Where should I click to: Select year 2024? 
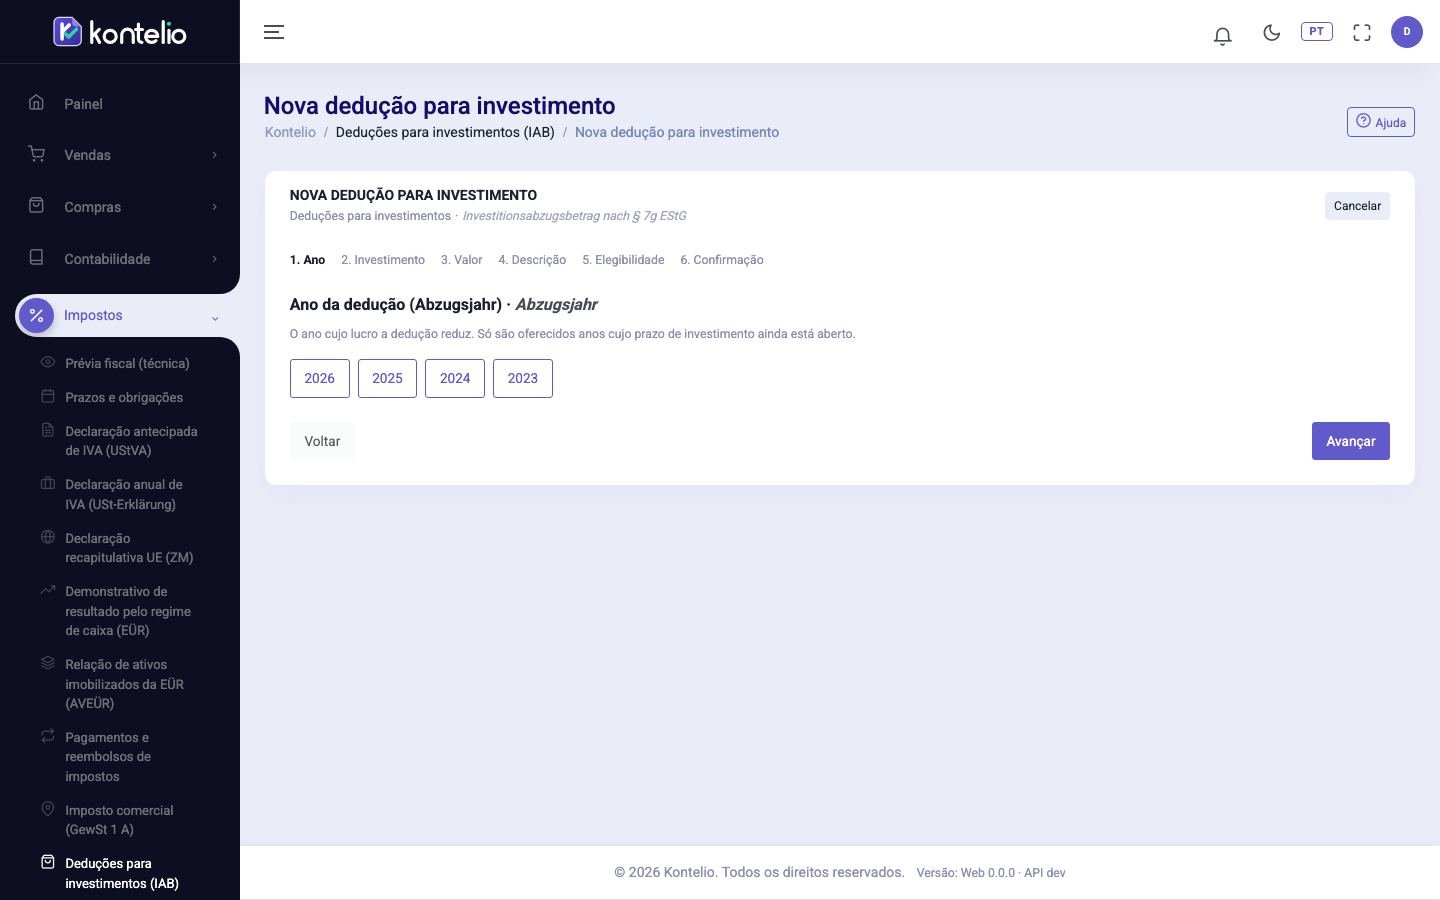(x=455, y=378)
